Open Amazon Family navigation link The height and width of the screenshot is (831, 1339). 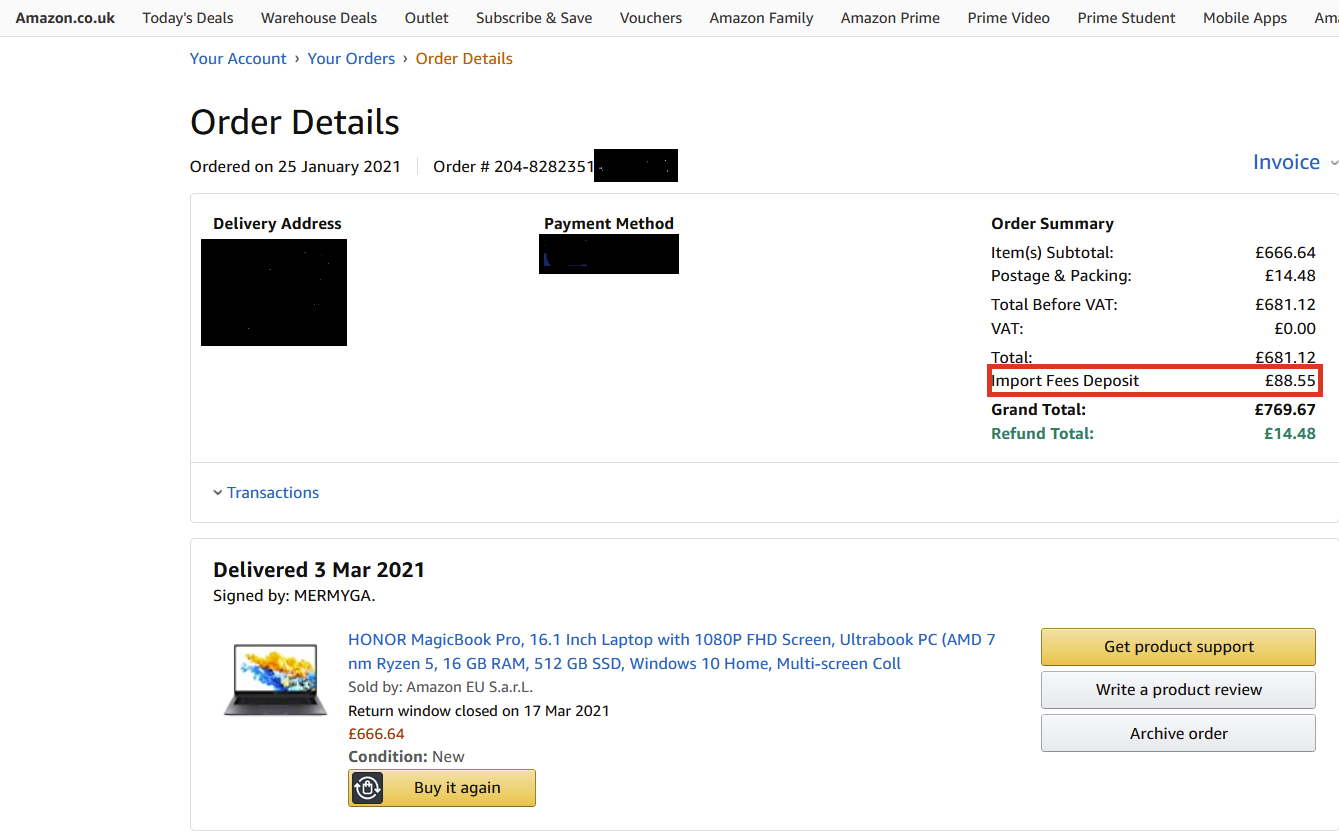(761, 18)
